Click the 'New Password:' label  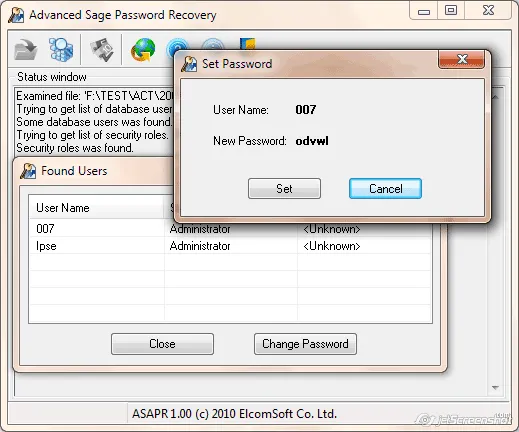pos(250,141)
